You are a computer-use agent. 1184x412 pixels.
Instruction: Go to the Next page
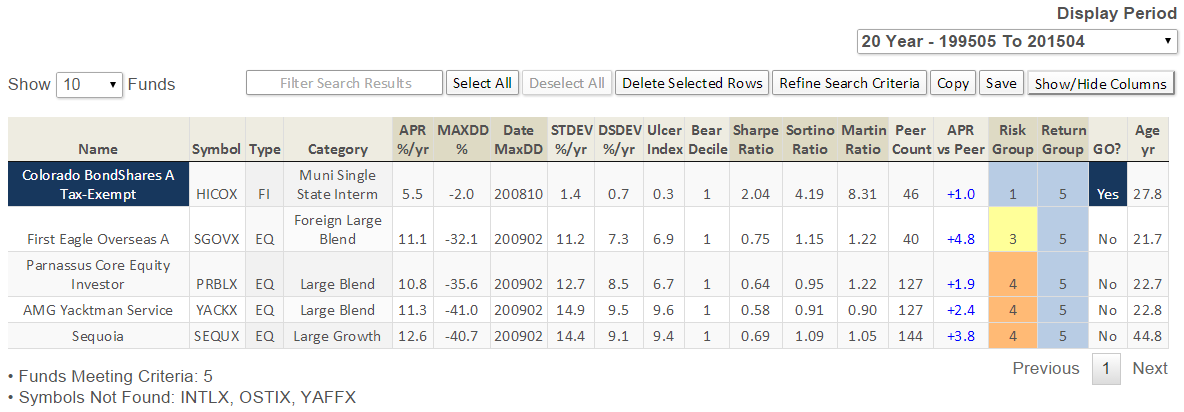click(1149, 368)
